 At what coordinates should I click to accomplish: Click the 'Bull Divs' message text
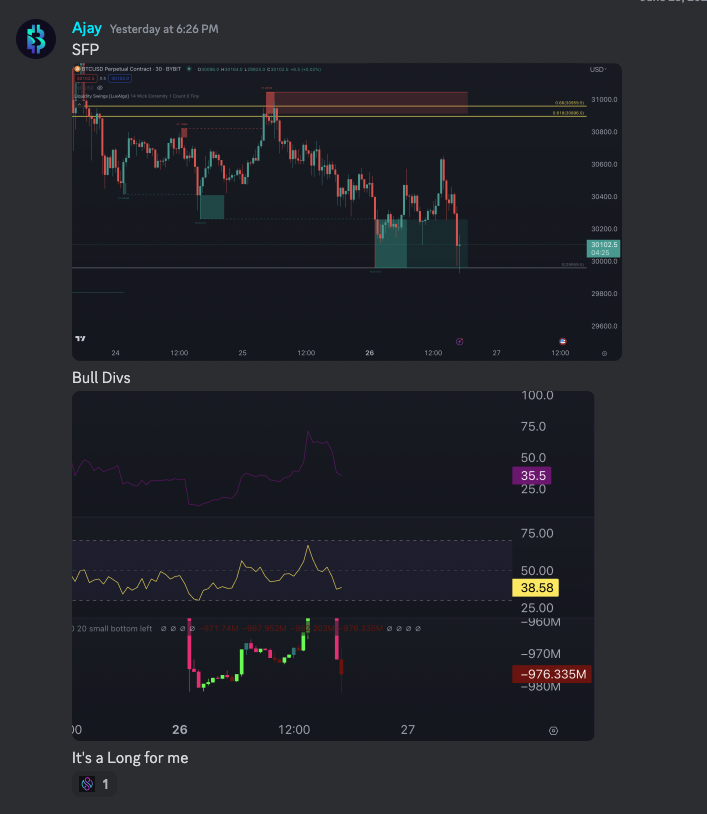pos(101,377)
